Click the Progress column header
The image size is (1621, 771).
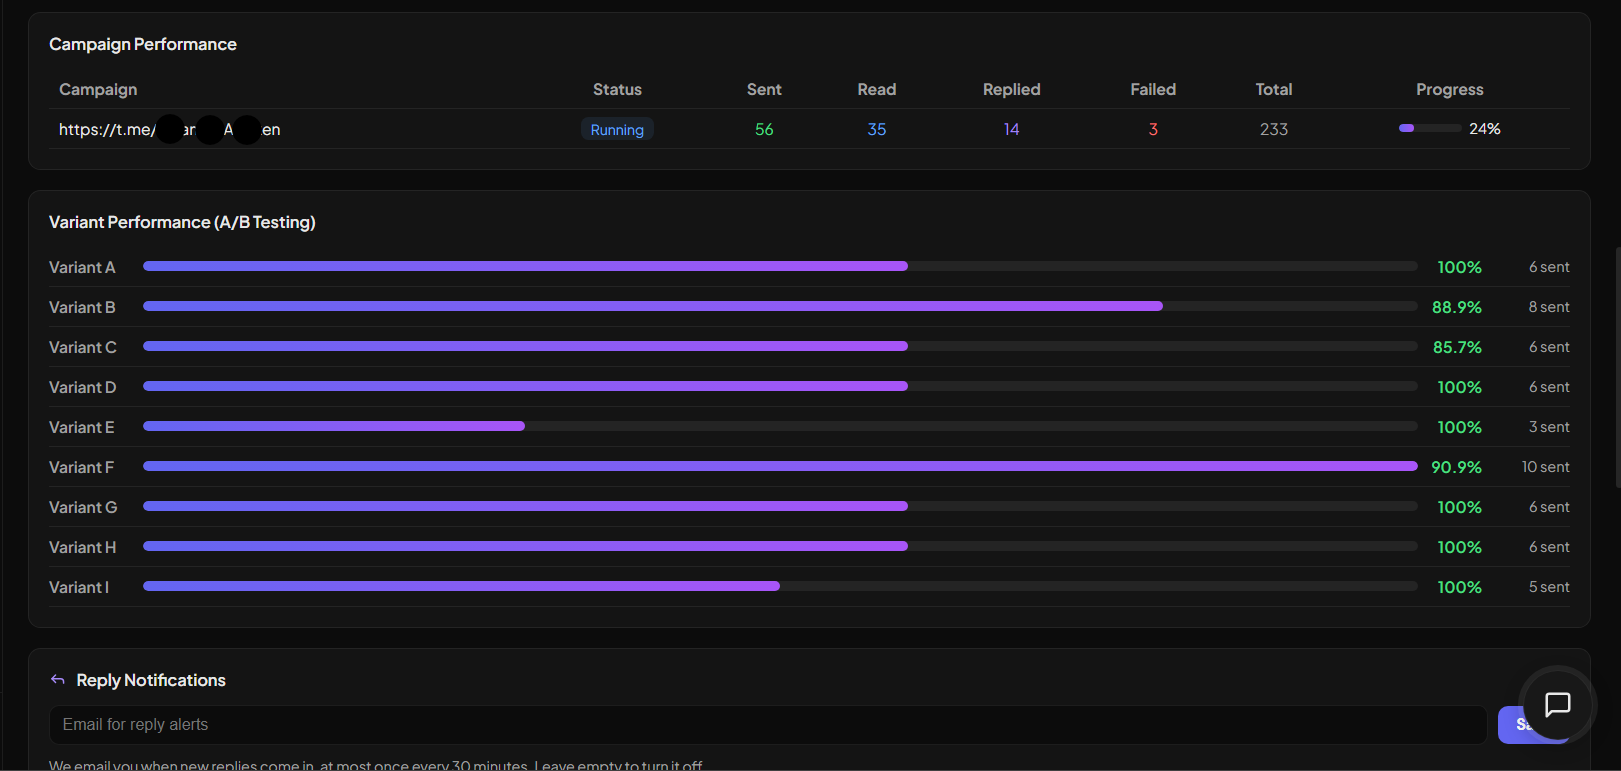tap(1449, 89)
